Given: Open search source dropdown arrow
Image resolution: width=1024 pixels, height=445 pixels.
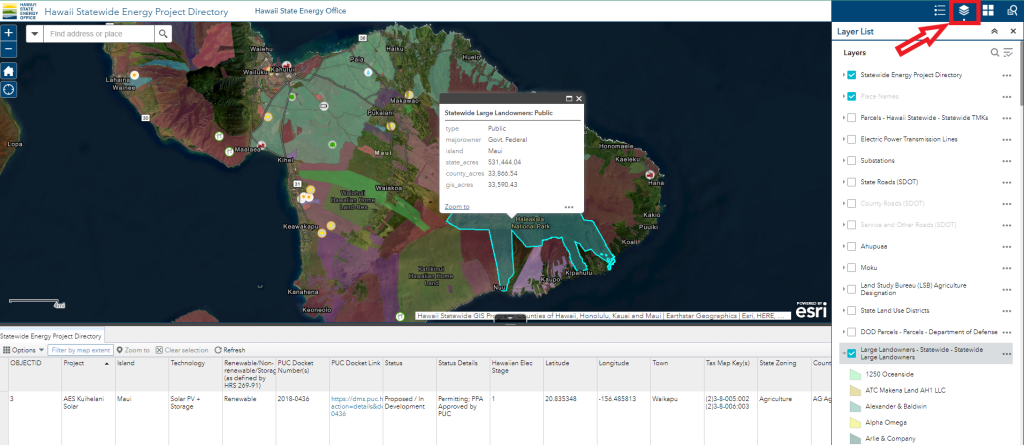Looking at the screenshot, I should coord(35,33).
